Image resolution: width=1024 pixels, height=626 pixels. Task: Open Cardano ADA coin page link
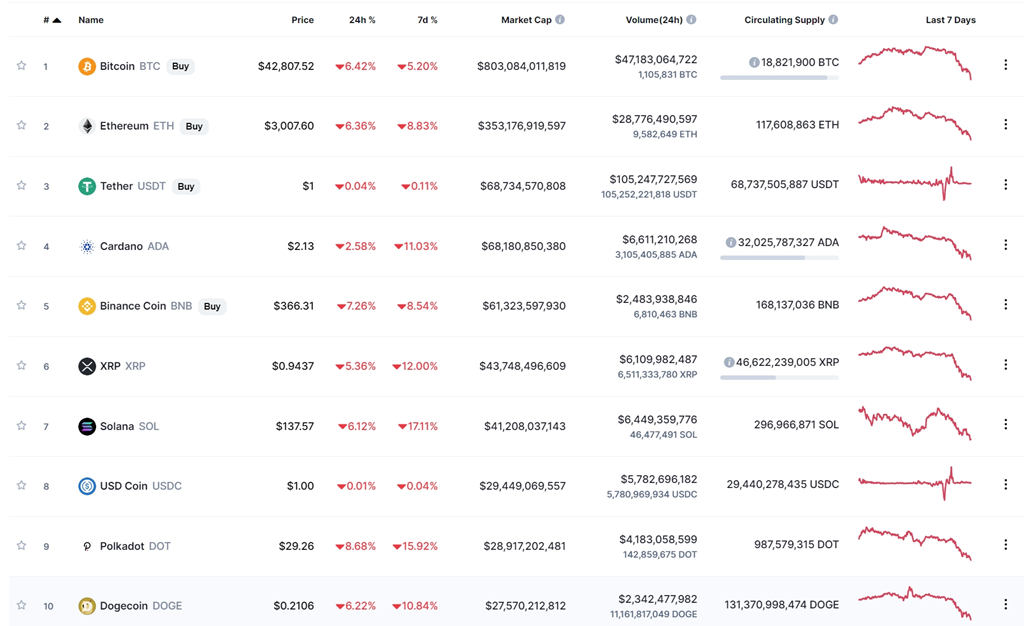(122, 246)
